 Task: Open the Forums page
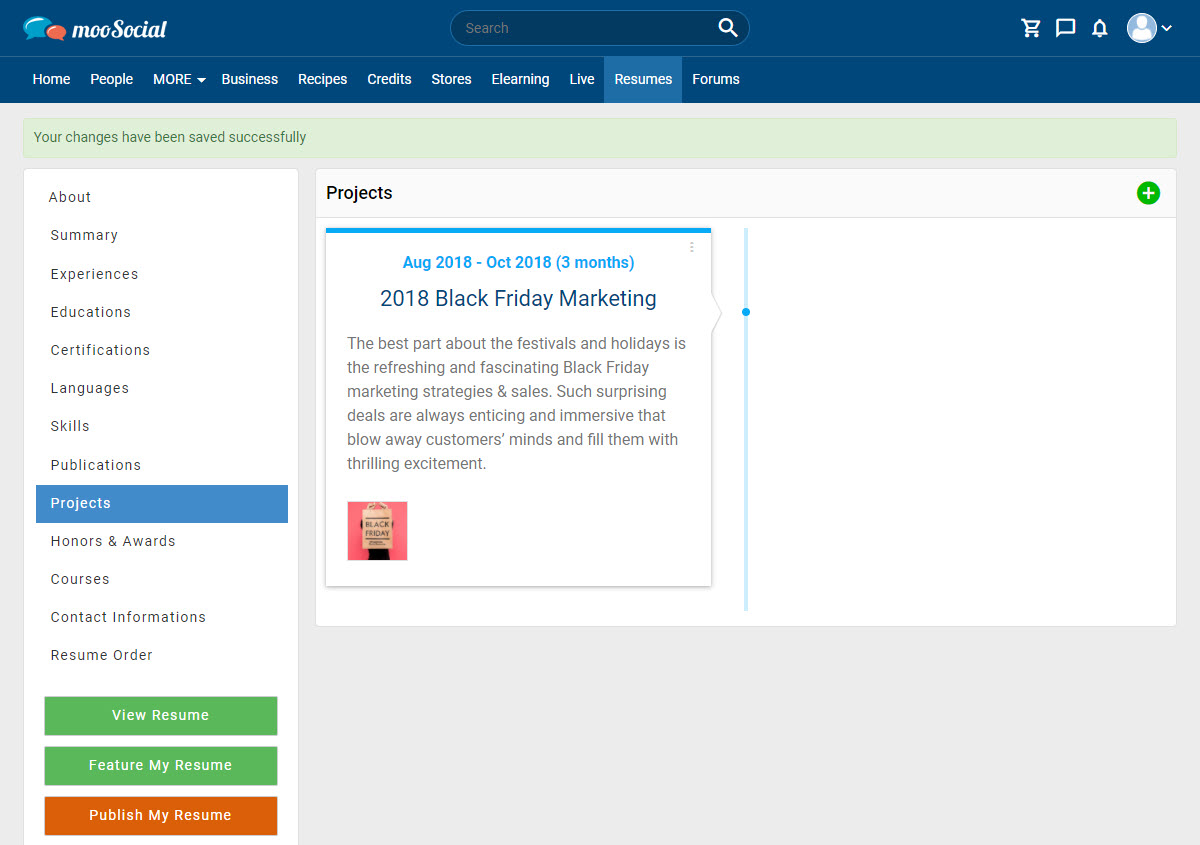[716, 79]
